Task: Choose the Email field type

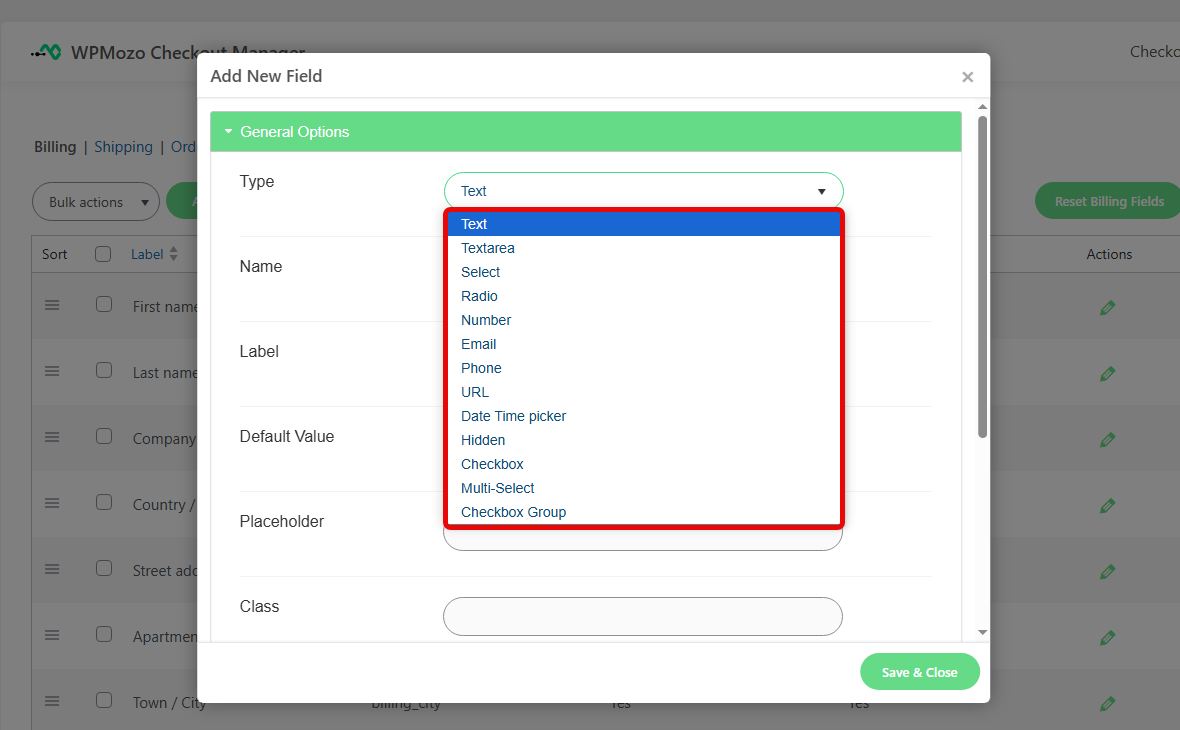Action: pos(643,345)
